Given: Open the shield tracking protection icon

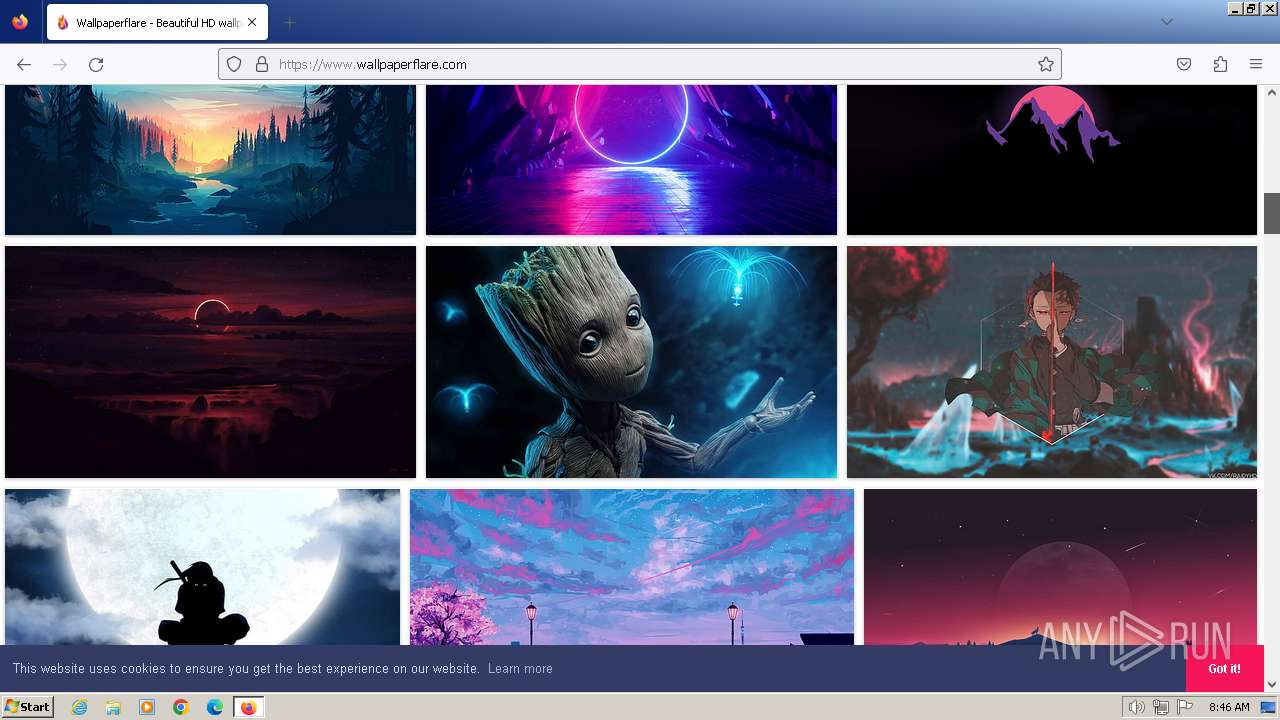Looking at the screenshot, I should pos(234,64).
